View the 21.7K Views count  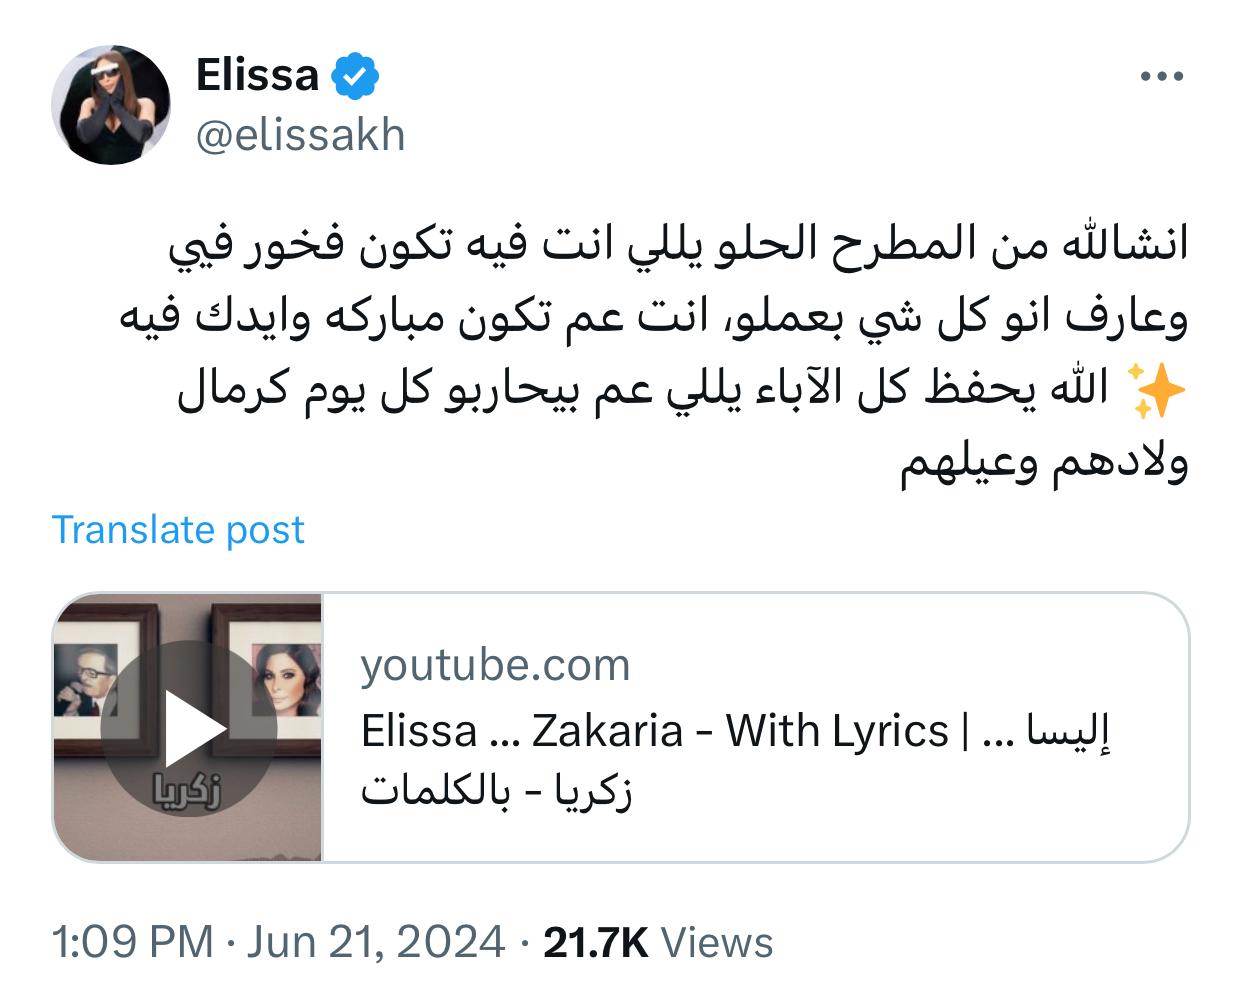(x=658, y=943)
